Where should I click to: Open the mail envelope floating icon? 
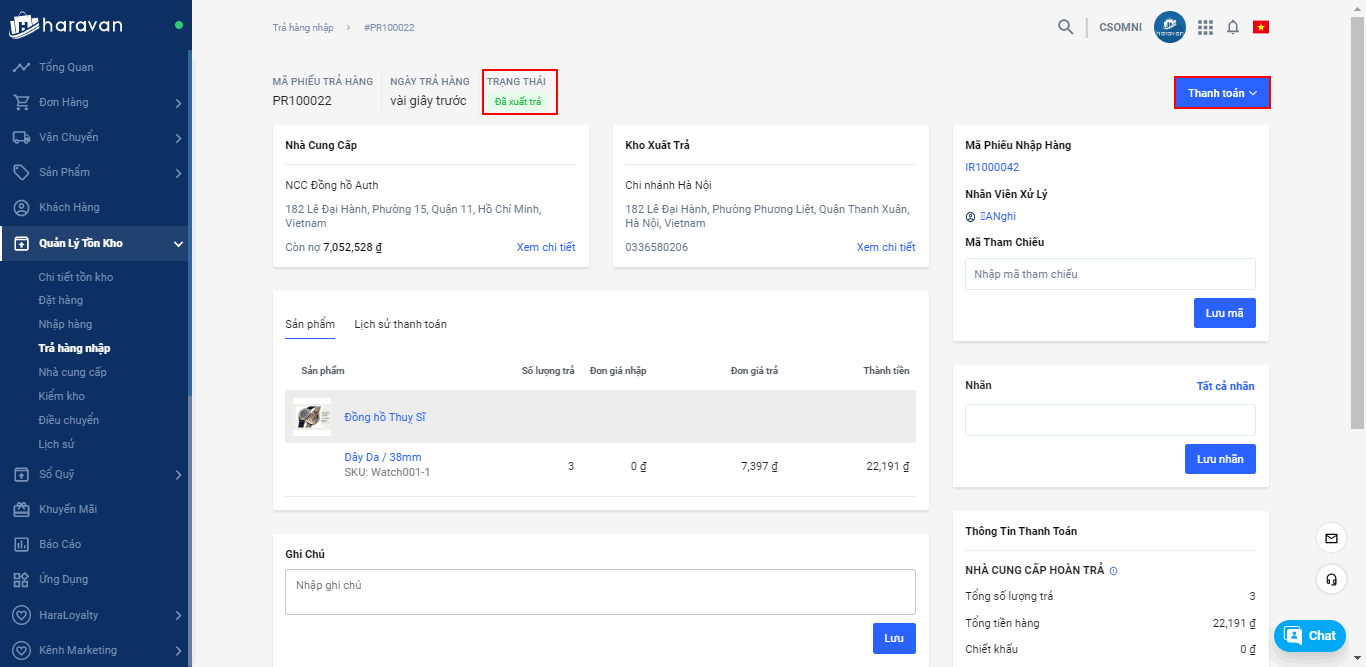pos(1331,538)
